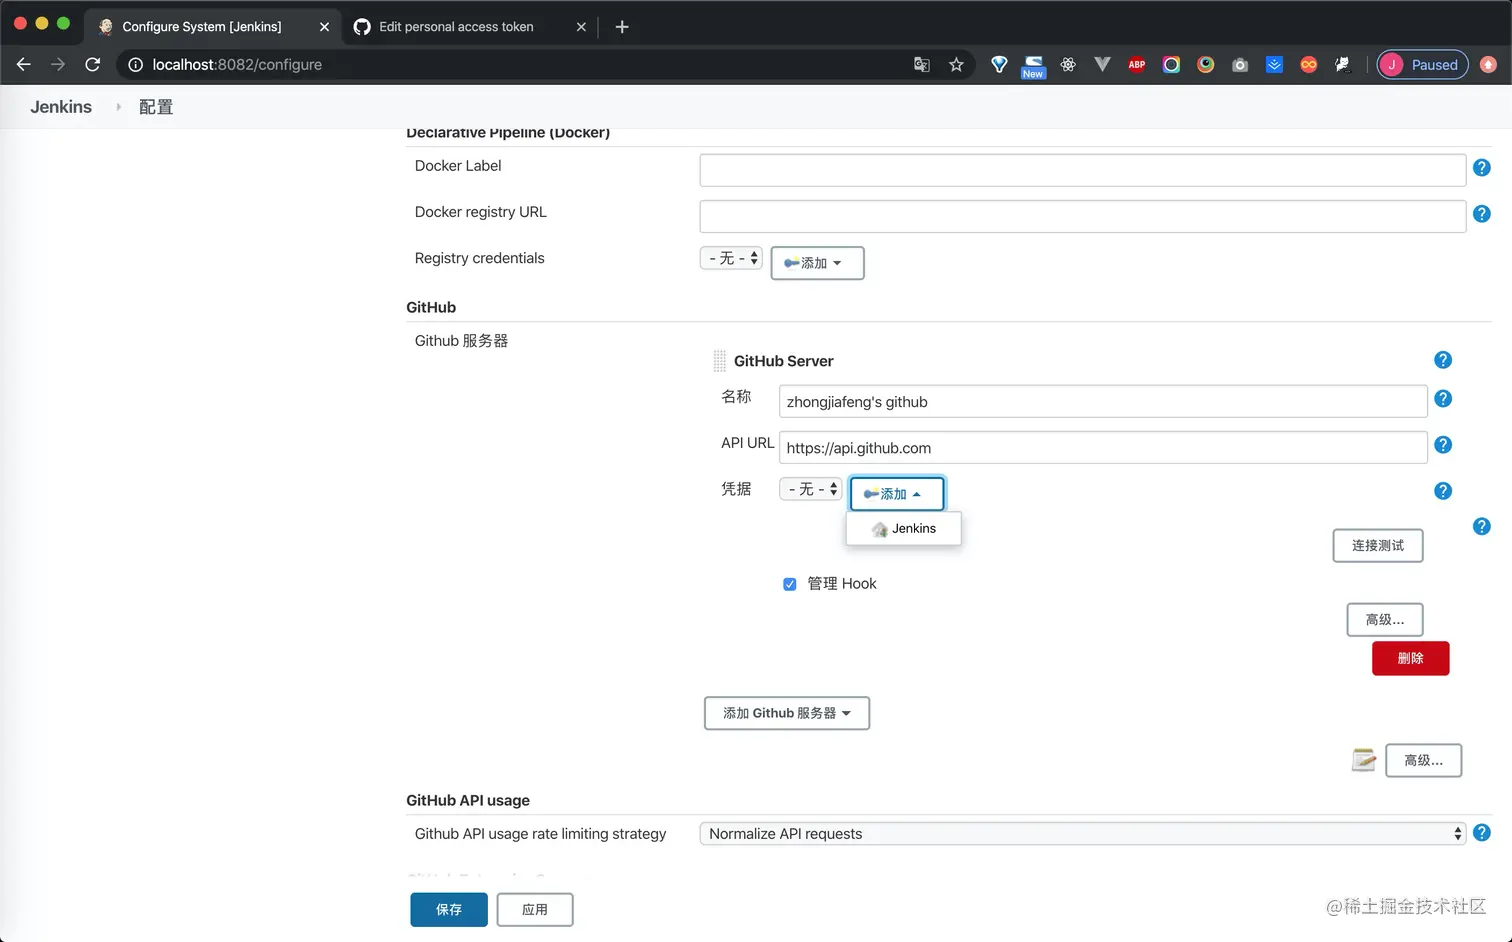
Task: Click 高级 button below 管理 Hook
Action: pos(1385,620)
